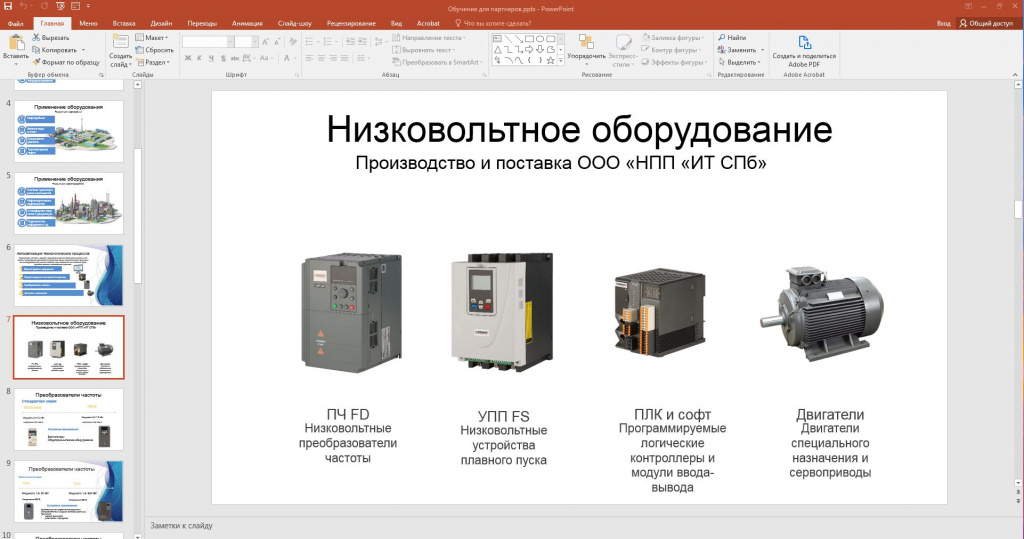Select slide 8 thumbnail Преобразователи частоты

[x=69, y=419]
